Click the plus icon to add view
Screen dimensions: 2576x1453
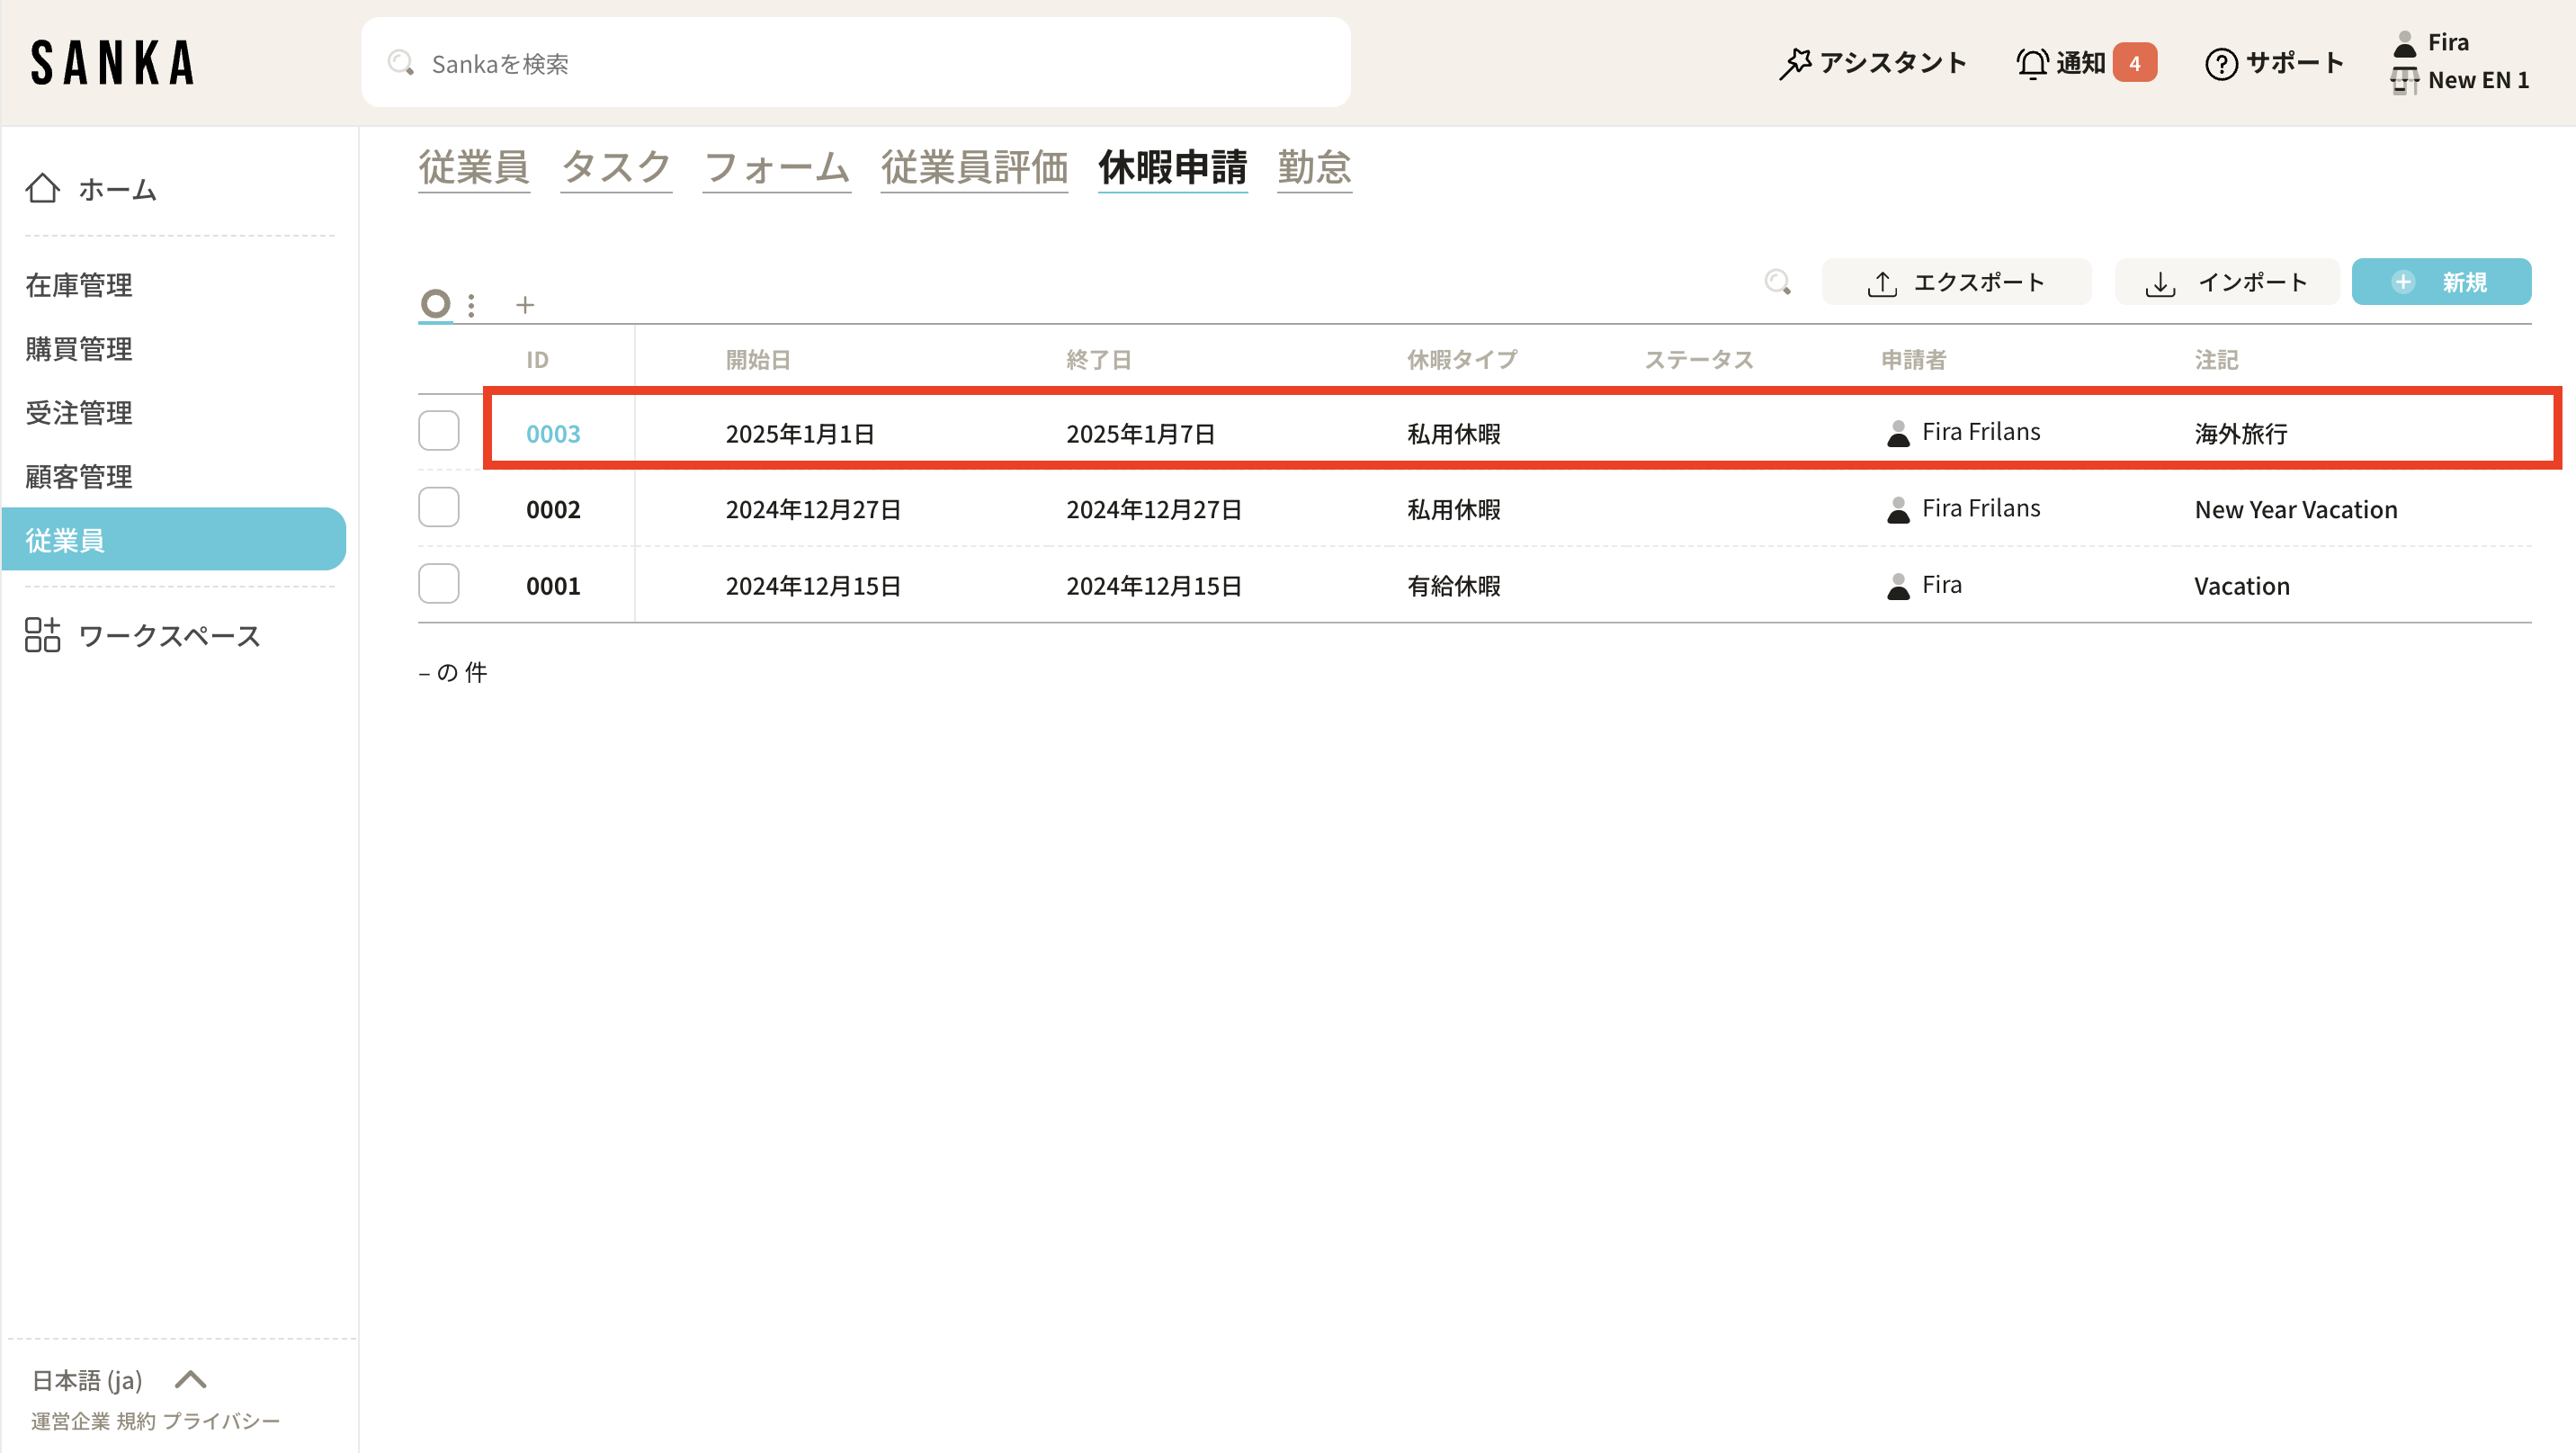point(525,305)
